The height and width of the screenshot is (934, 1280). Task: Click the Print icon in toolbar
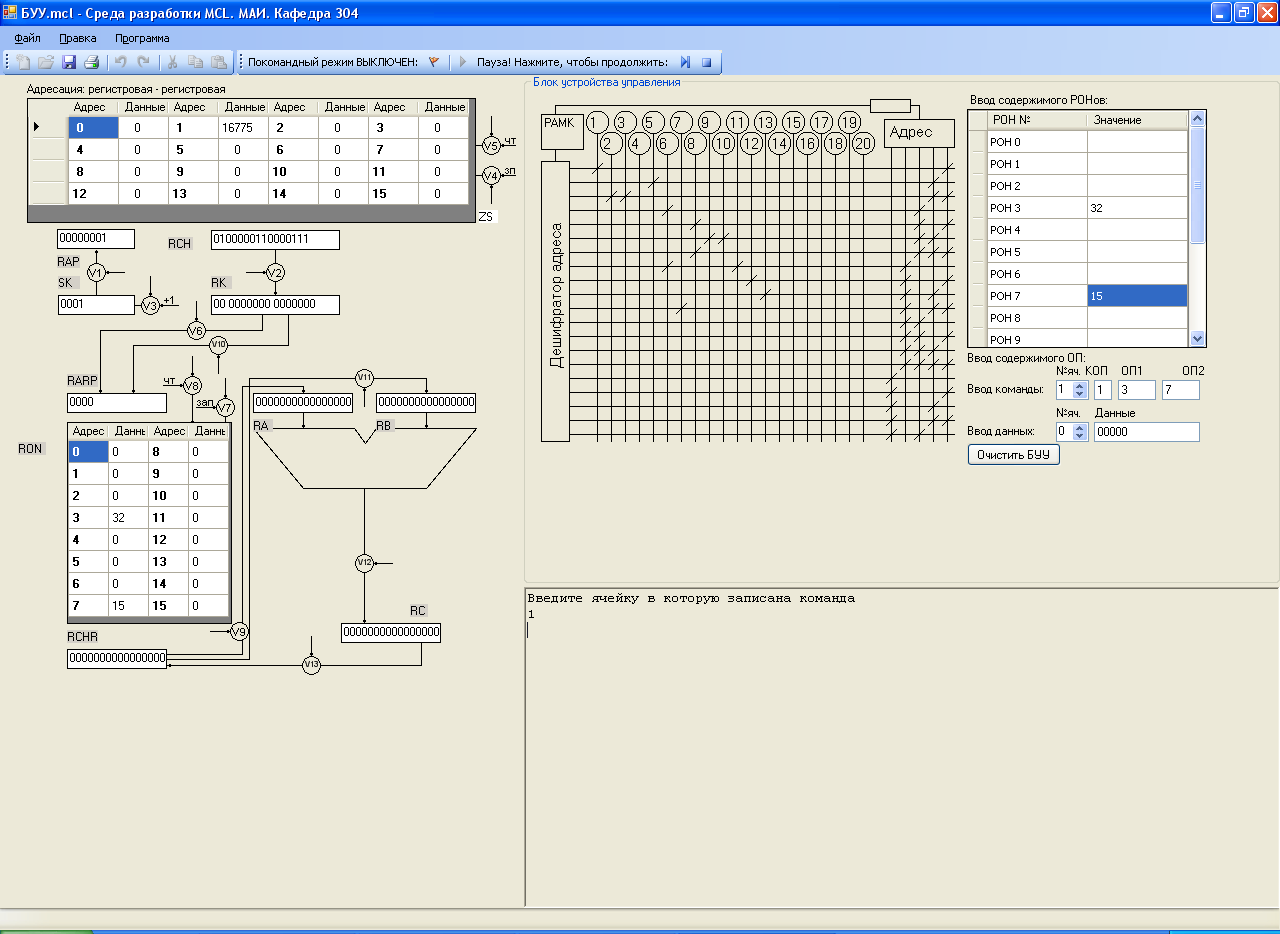pyautogui.click(x=91, y=62)
